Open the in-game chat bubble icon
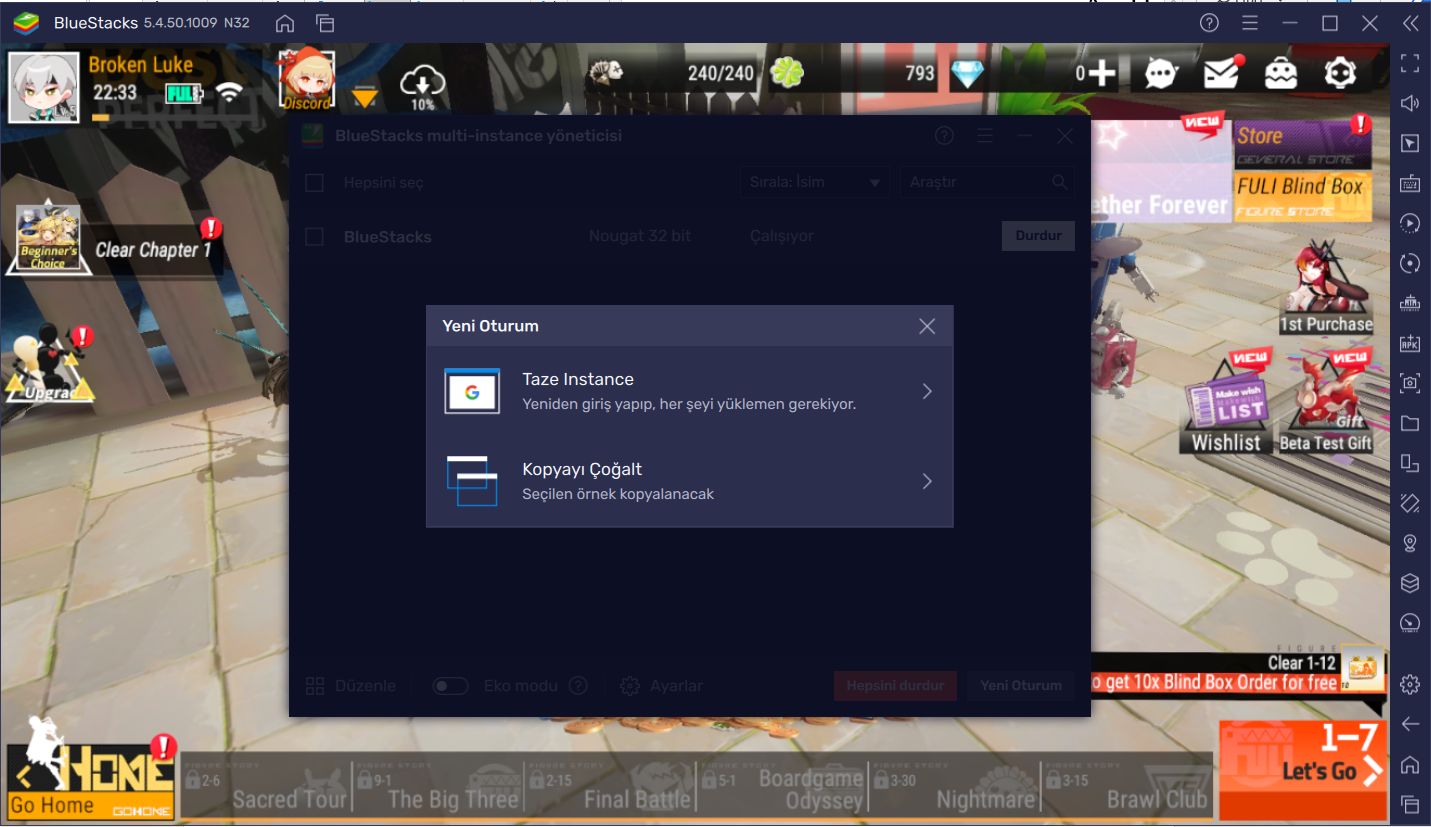The height and width of the screenshot is (827, 1431). pos(1161,73)
